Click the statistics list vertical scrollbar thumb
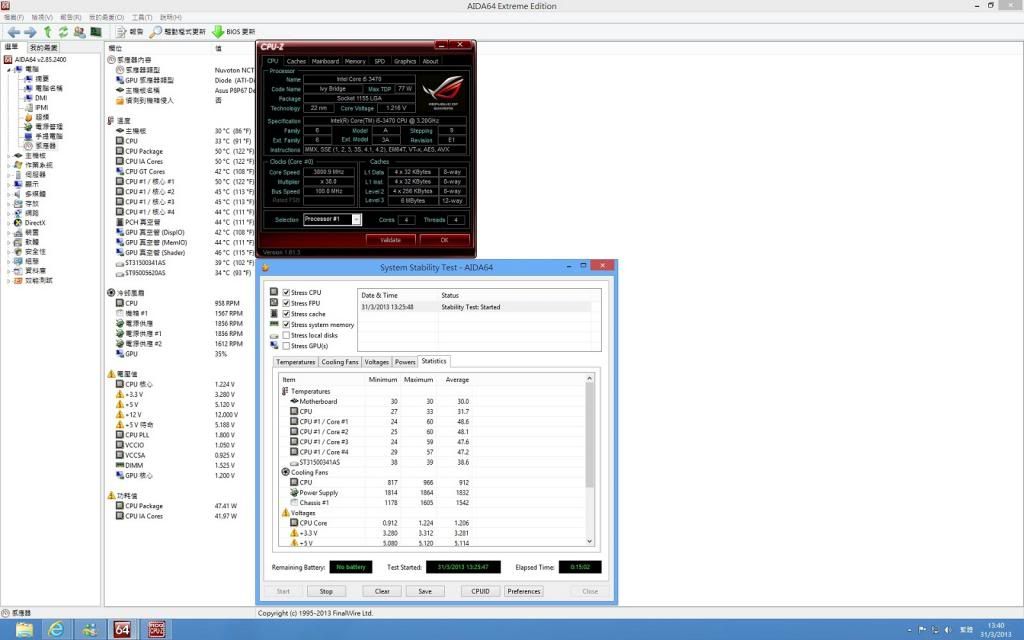Screen dimensions: 1024x640 point(590,435)
